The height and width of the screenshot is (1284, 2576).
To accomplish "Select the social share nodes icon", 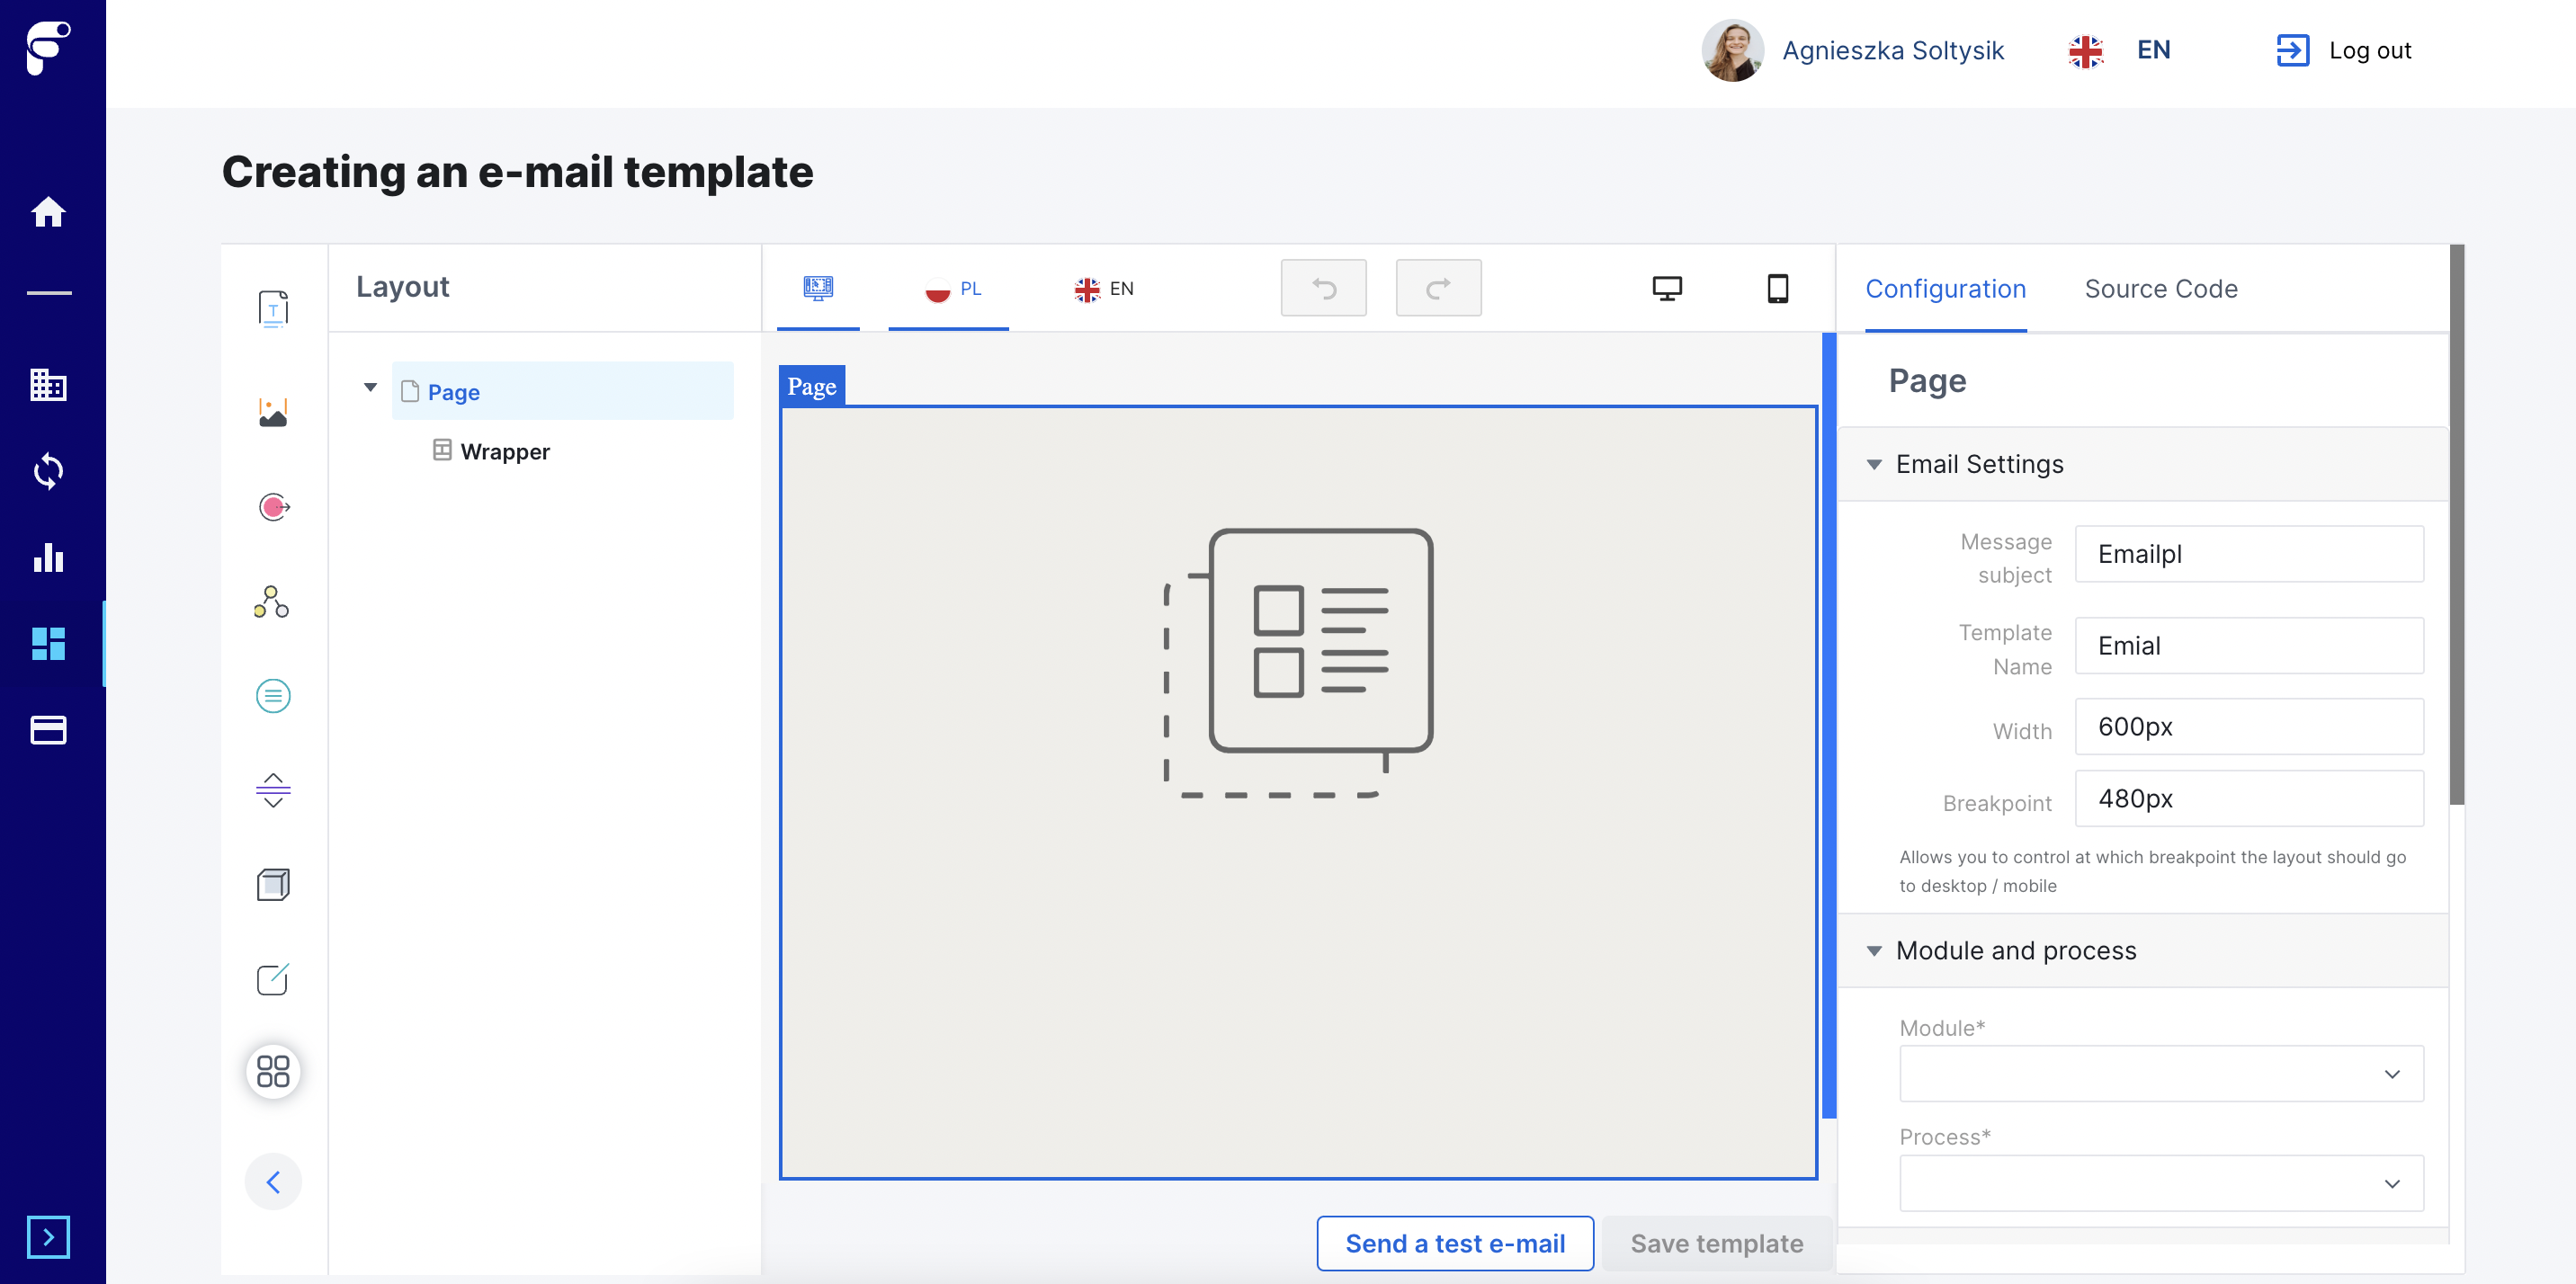I will pyautogui.click(x=272, y=602).
